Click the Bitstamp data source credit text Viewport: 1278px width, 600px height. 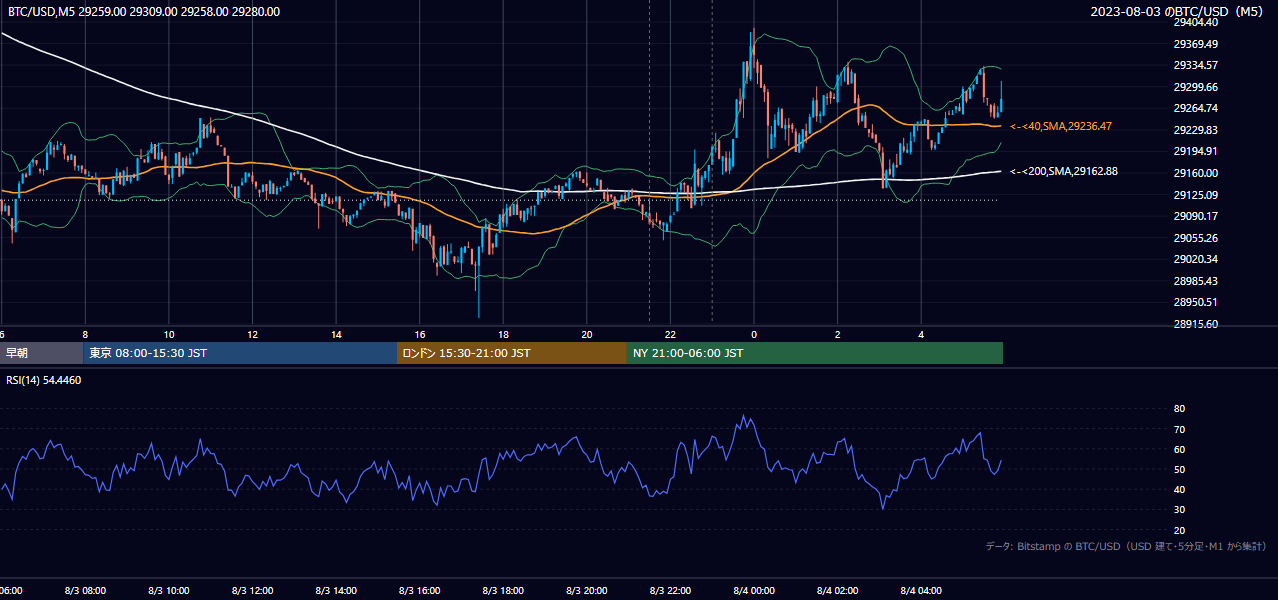tap(1126, 546)
